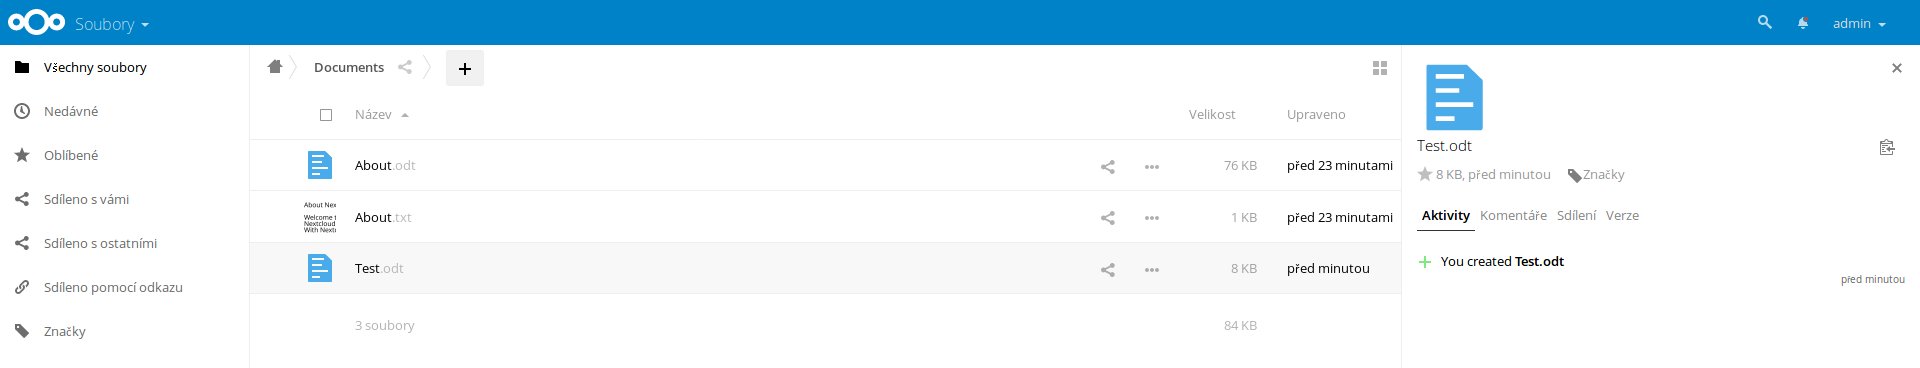Click share icon for Test.odt

tap(1108, 269)
